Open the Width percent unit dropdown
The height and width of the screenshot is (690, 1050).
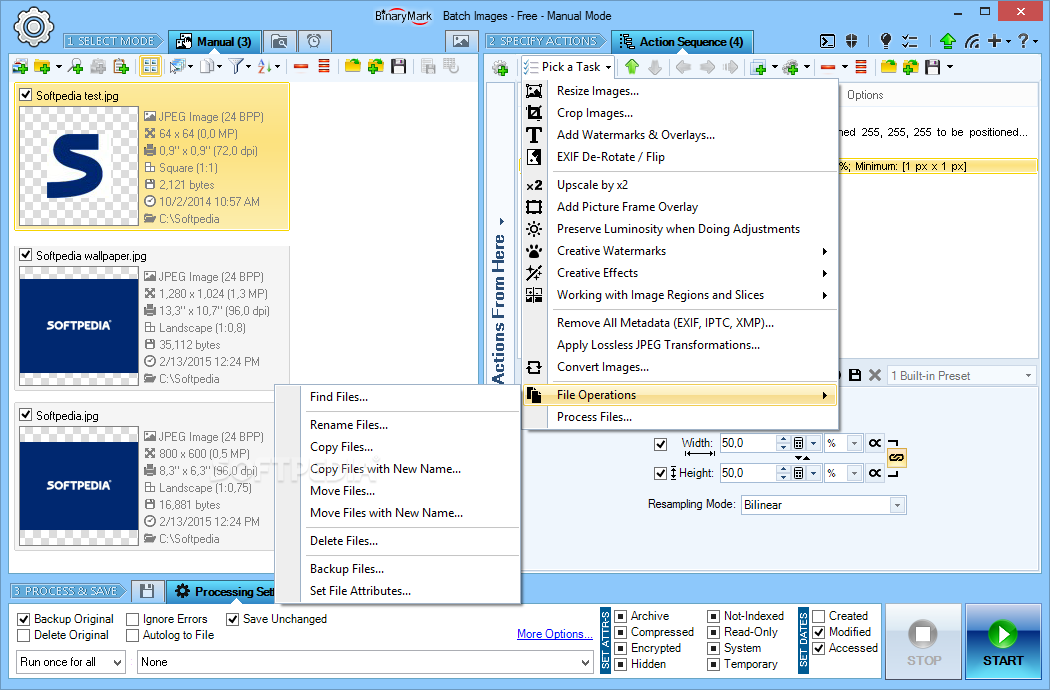pos(854,443)
